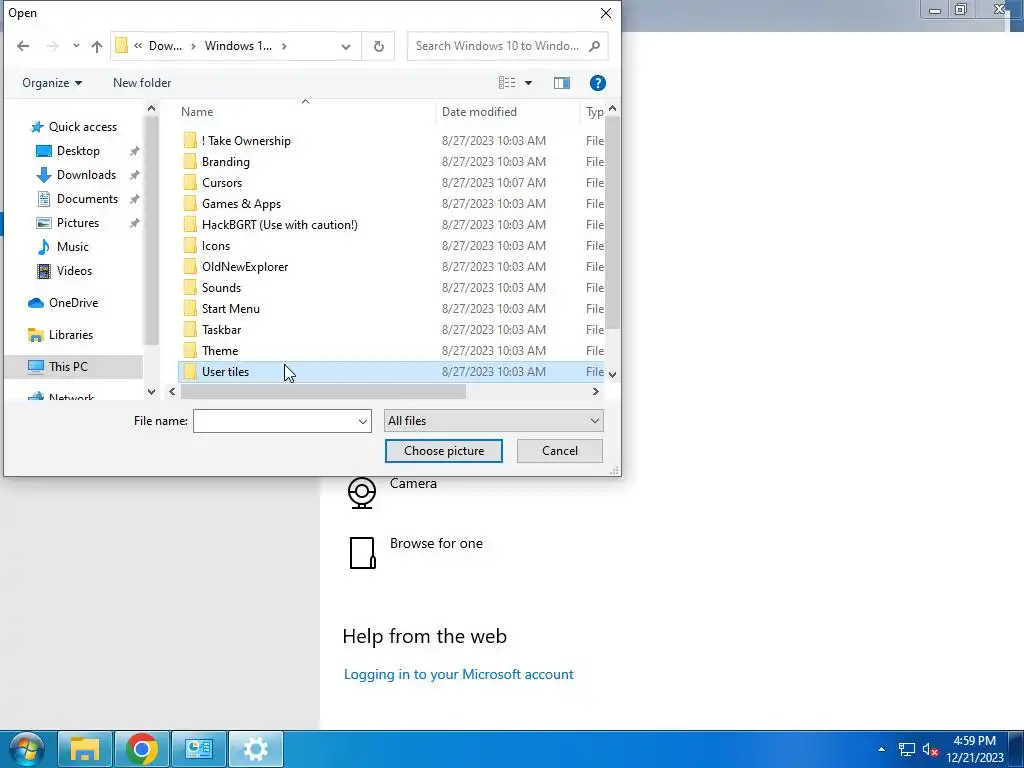Open the Organize menu
This screenshot has width=1024, height=768.
click(x=52, y=83)
